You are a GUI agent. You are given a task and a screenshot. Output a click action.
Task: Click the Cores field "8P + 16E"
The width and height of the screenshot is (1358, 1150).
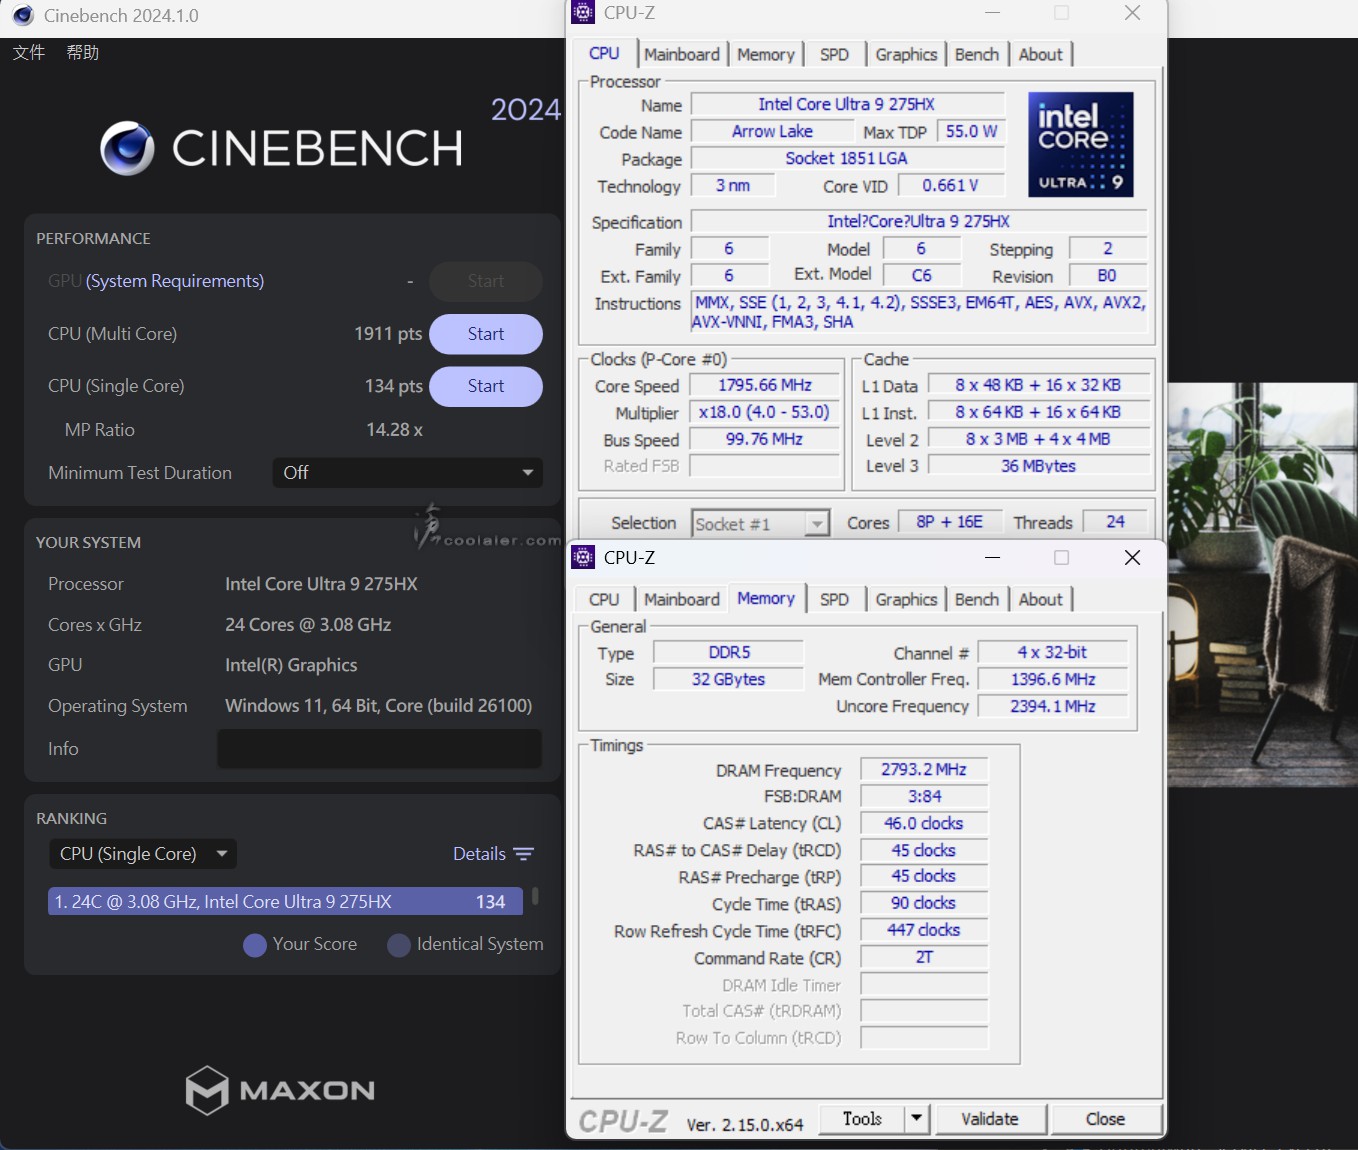click(950, 522)
